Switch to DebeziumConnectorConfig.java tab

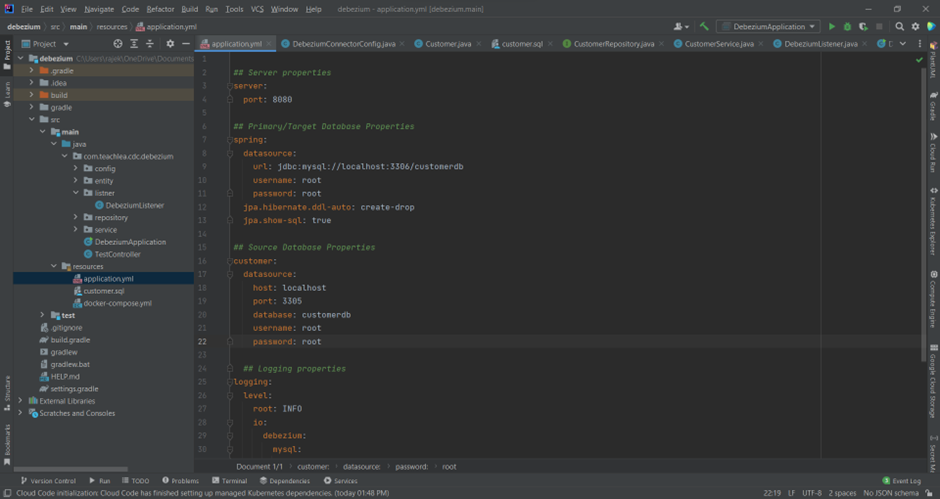coord(344,44)
